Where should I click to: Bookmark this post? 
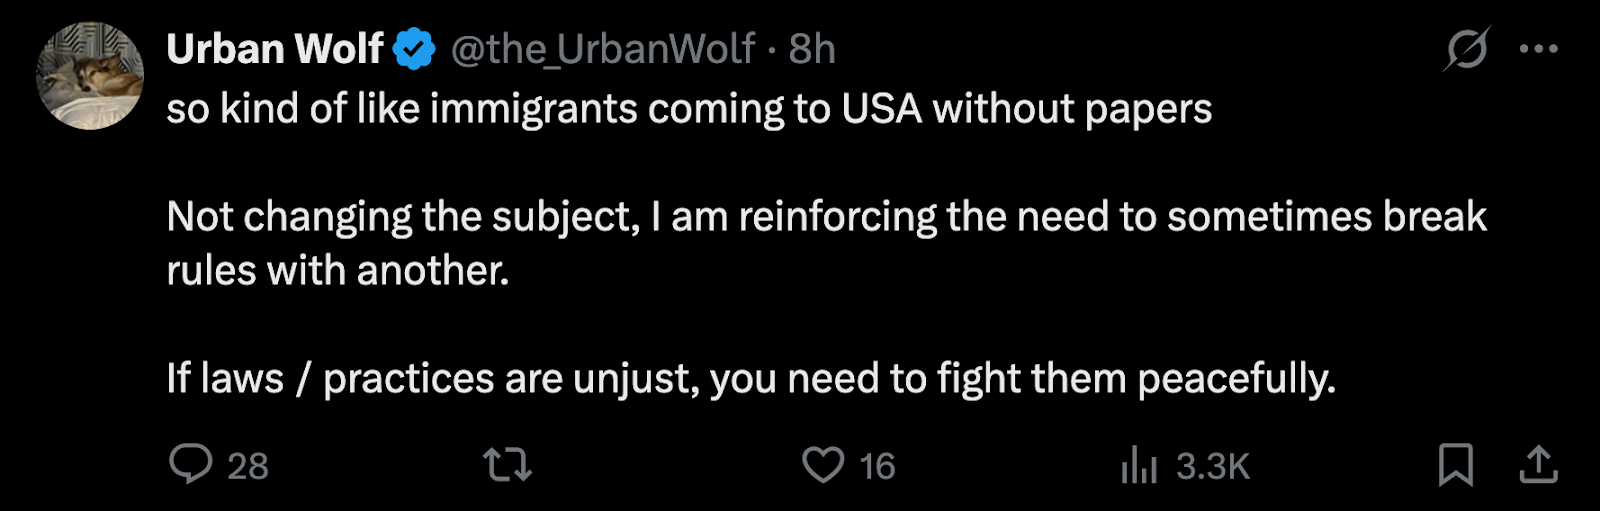1456,465
